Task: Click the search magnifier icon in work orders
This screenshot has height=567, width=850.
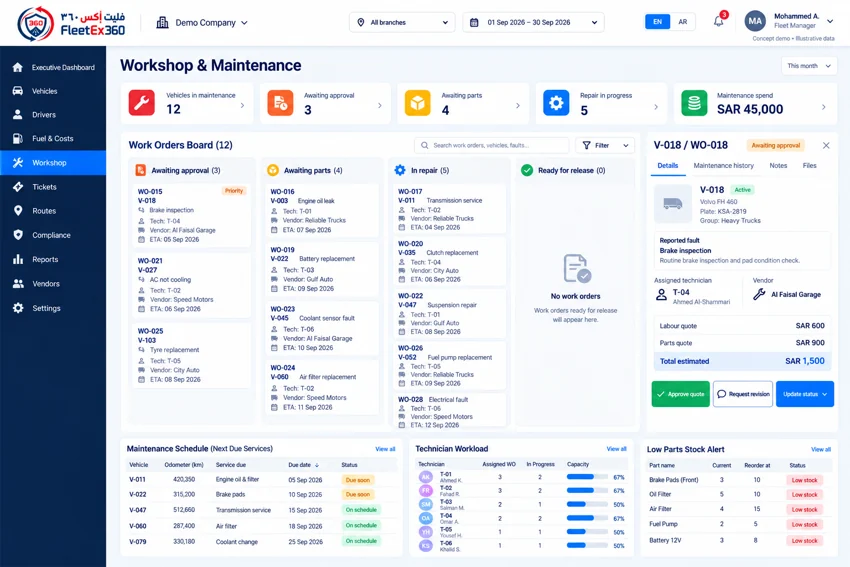Action: 424,145
